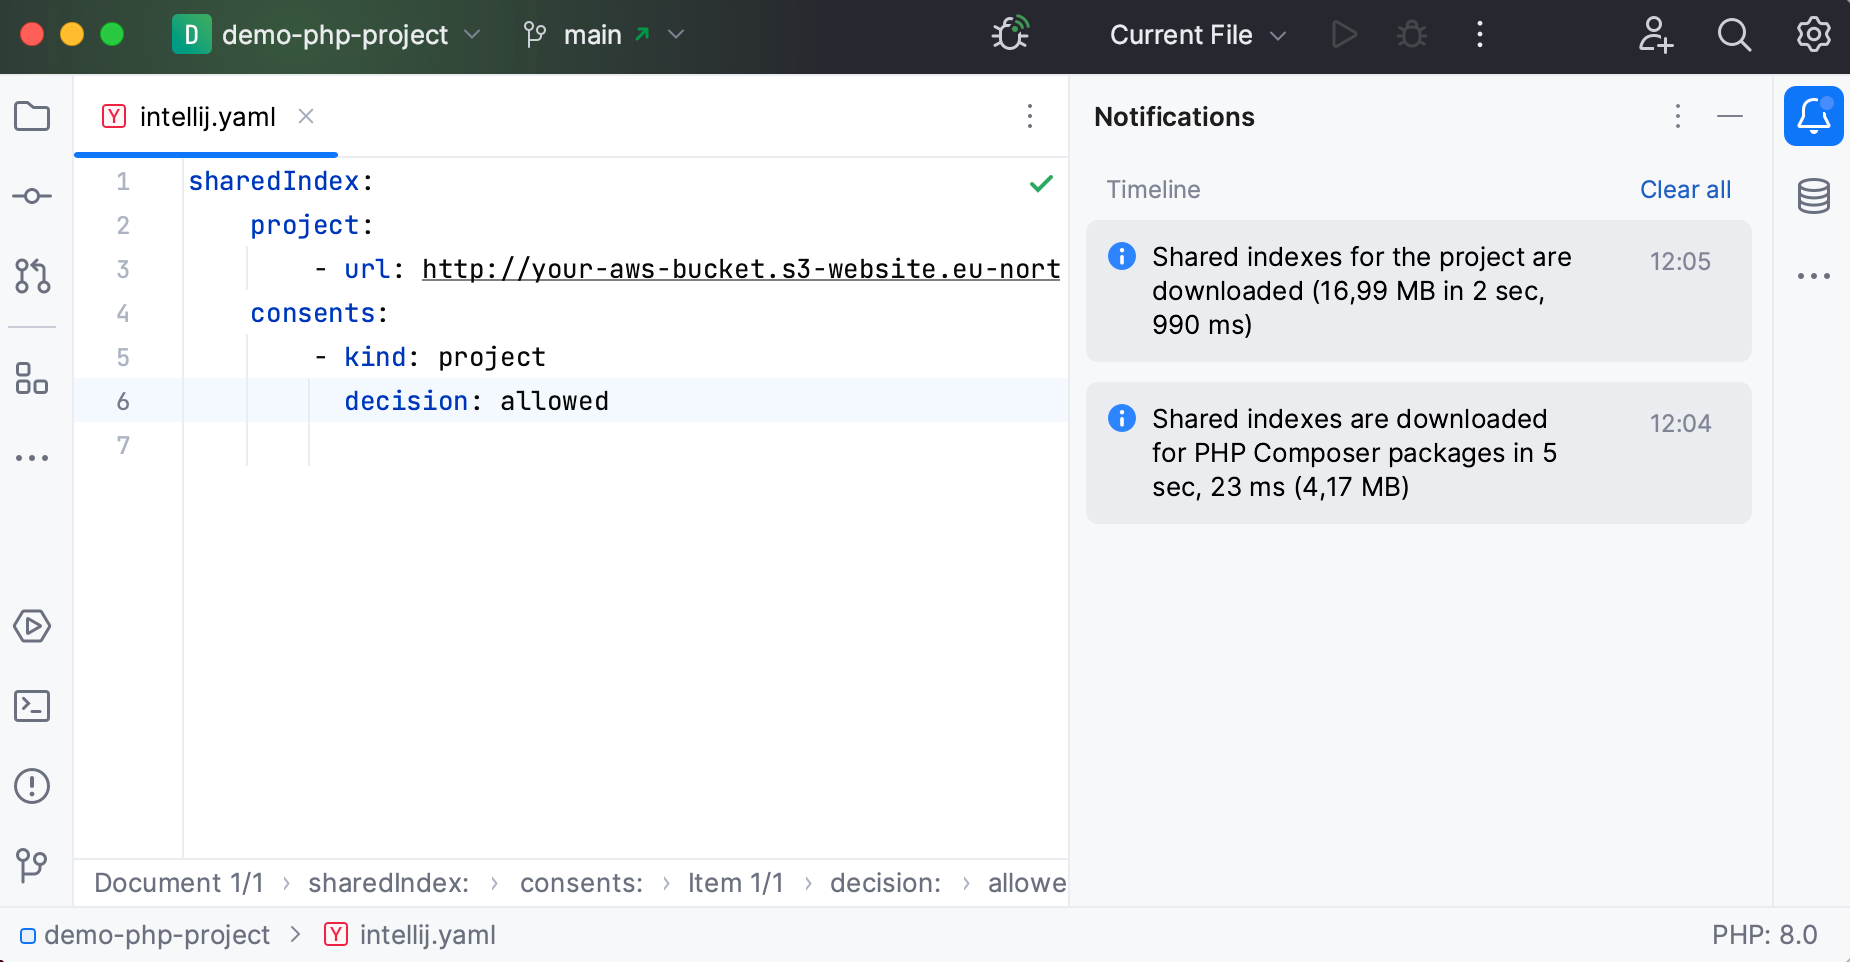Open the Services tool window
This screenshot has width=1850, height=962.
coord(32,626)
